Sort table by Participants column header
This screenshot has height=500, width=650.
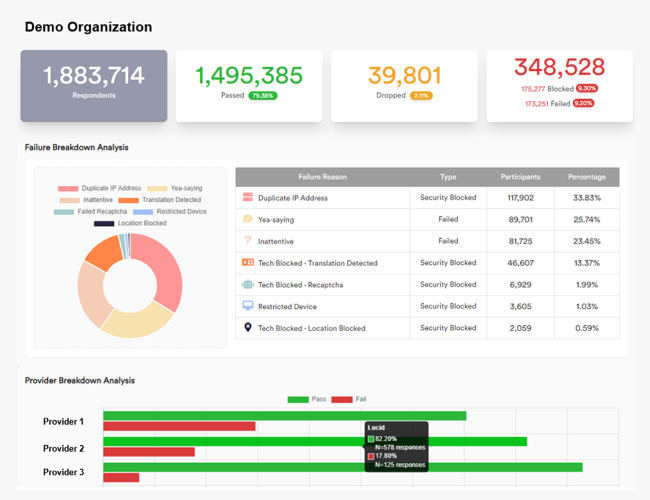coord(520,177)
